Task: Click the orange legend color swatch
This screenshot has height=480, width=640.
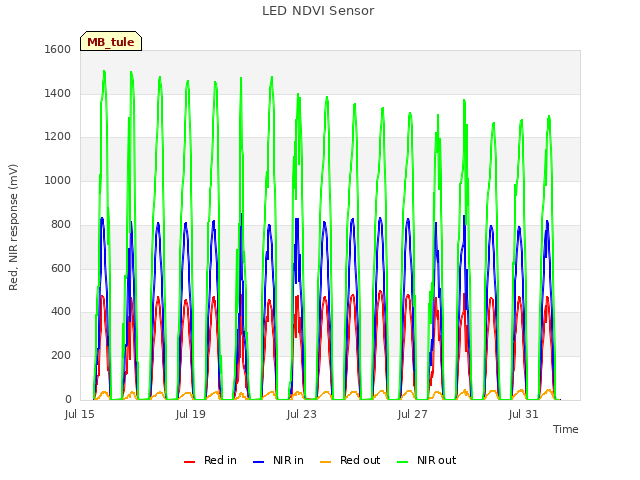Action: pos(325,462)
